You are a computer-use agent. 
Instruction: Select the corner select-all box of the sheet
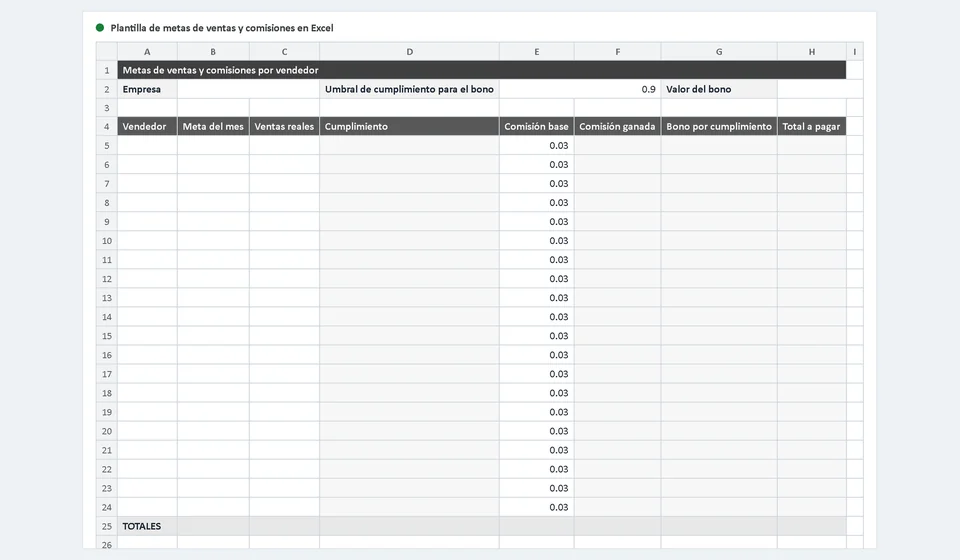(x=107, y=51)
